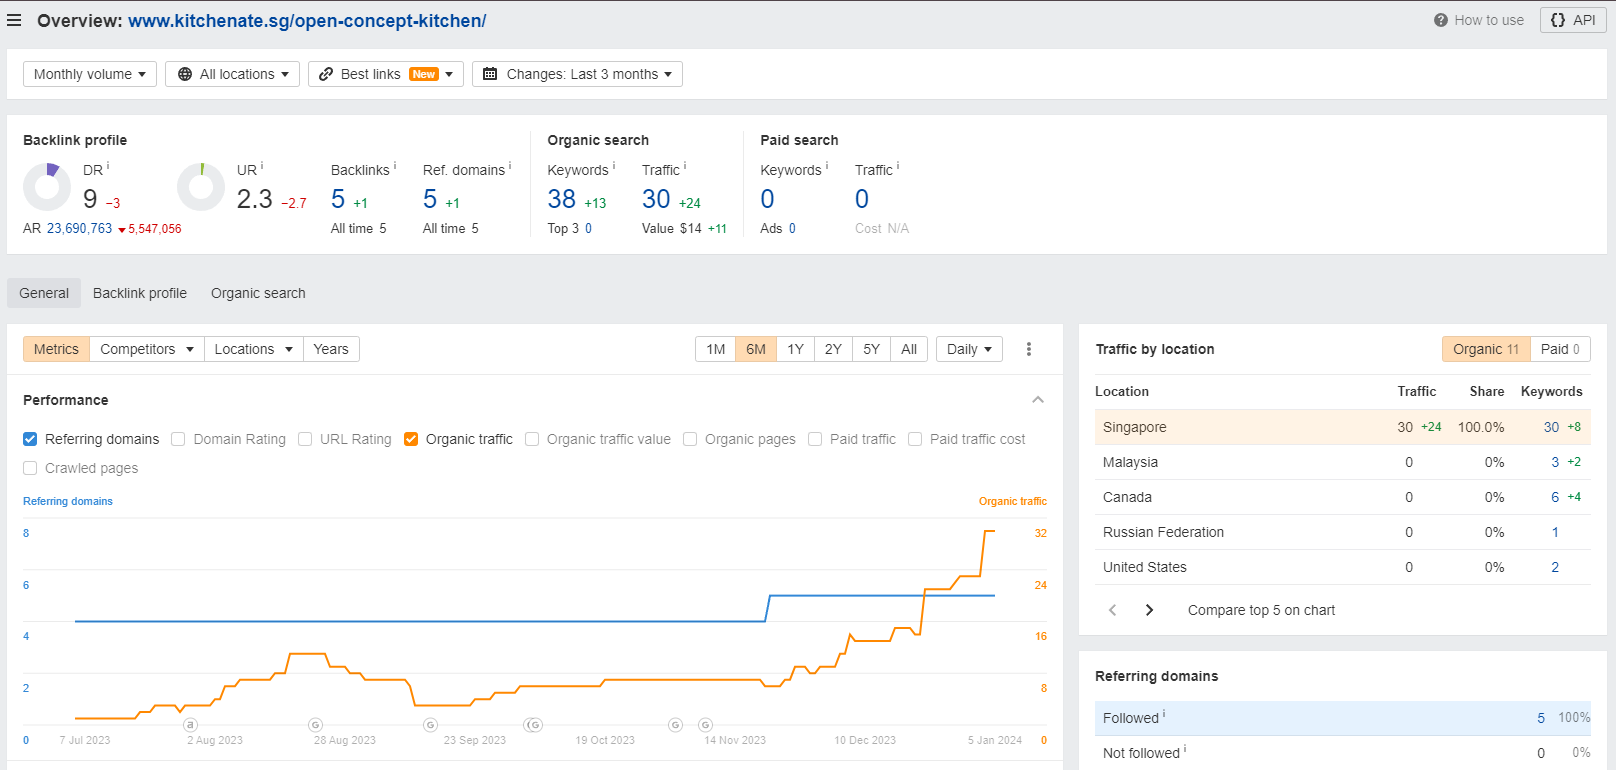Enable the URL Rating checkbox
1616x770 pixels.
pyautogui.click(x=305, y=439)
